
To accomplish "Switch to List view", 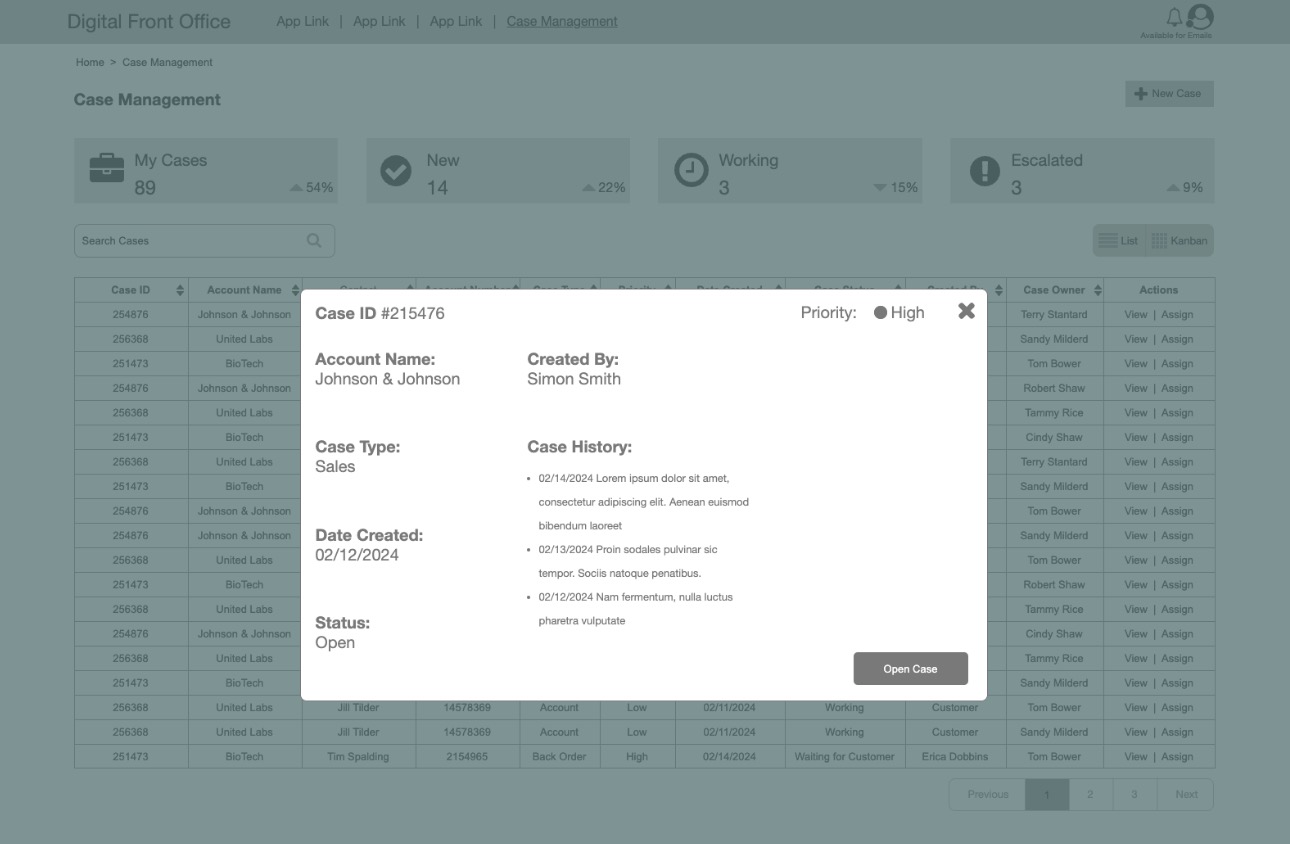I will [x=1119, y=241].
